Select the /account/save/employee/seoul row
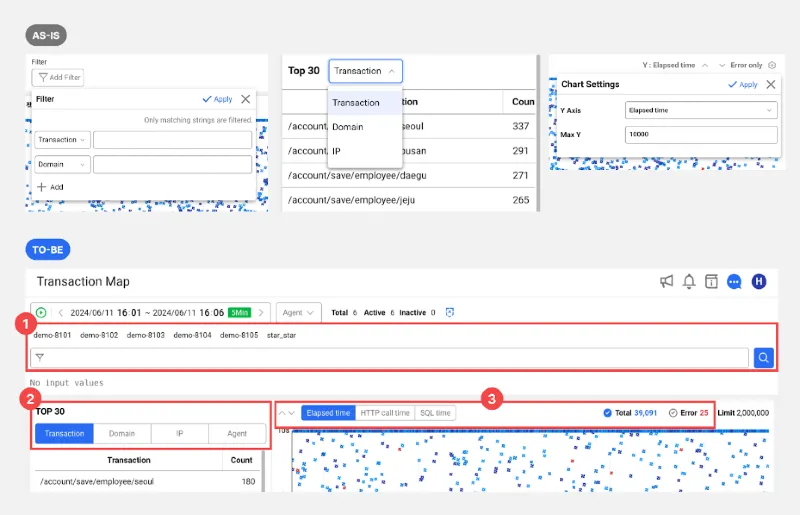 click(x=147, y=481)
